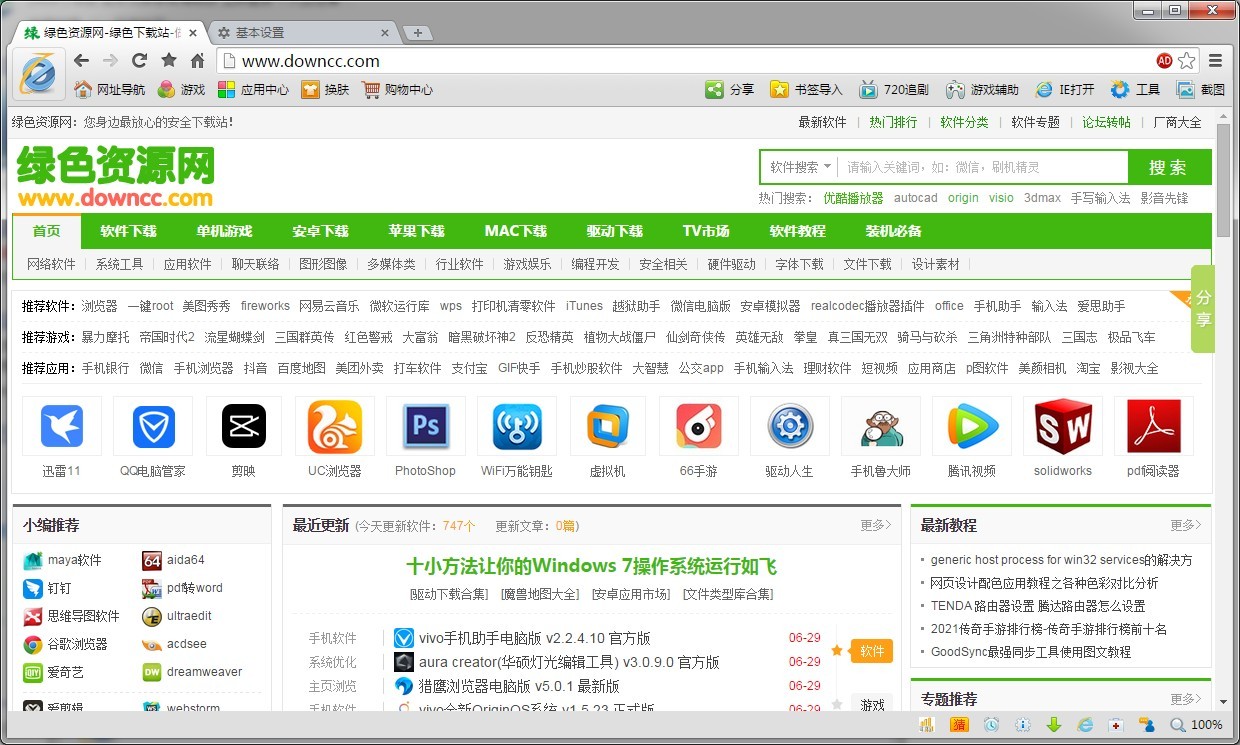Reload the page with refresh icon

point(139,60)
